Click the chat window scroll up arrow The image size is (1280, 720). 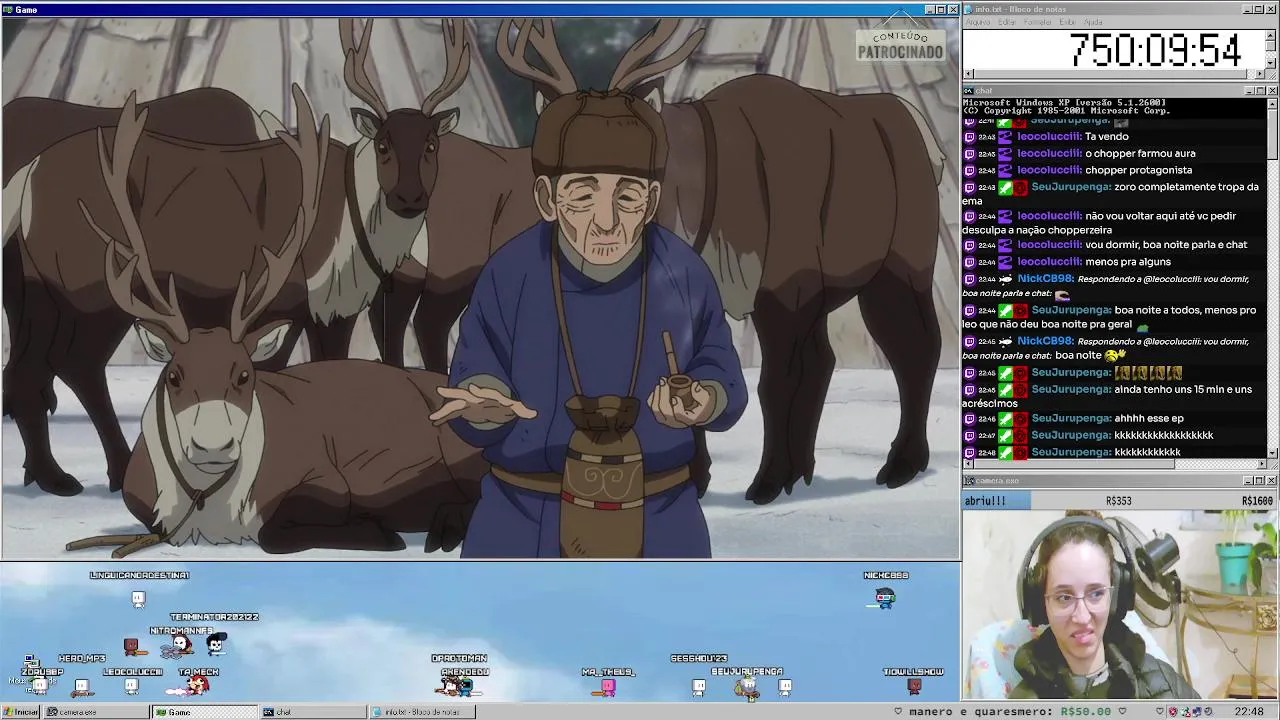(1272, 104)
